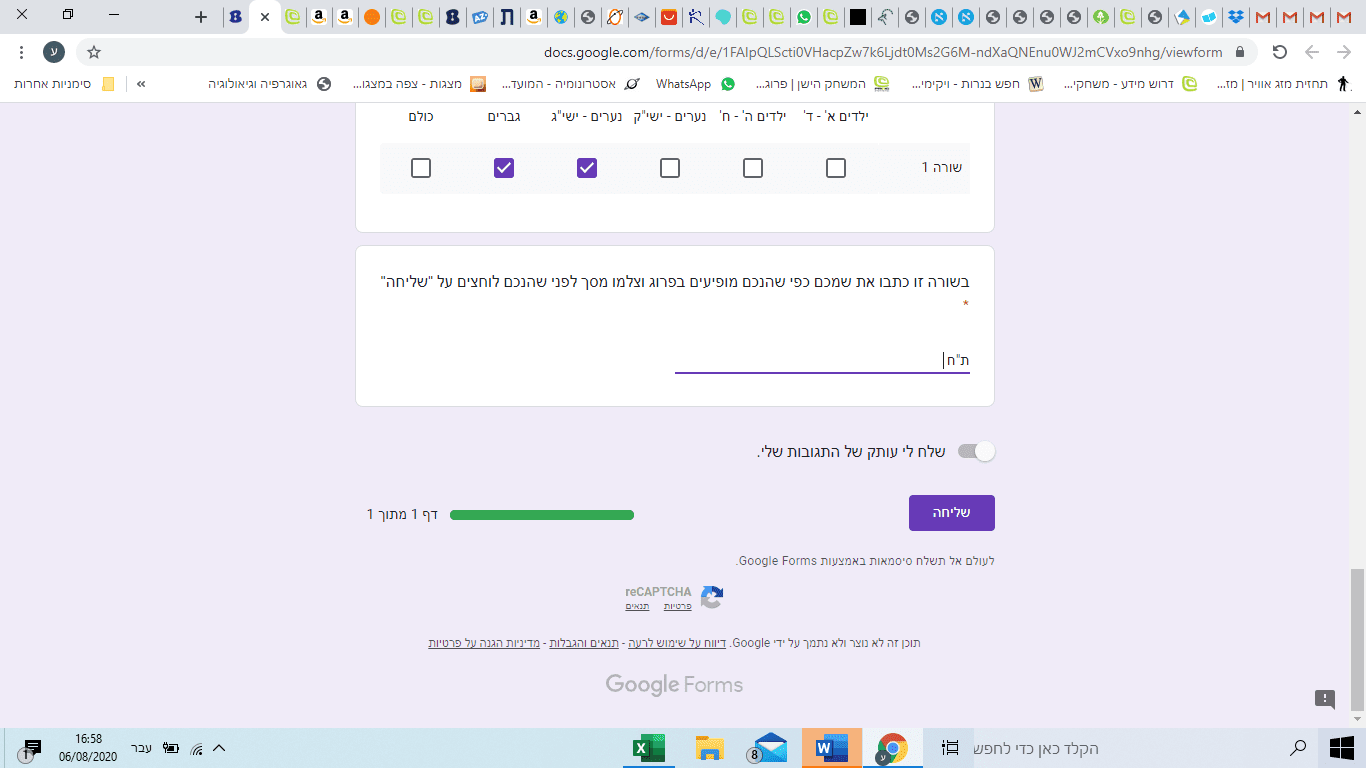
Task: Open Excel from the taskbar
Action: [x=650, y=748]
